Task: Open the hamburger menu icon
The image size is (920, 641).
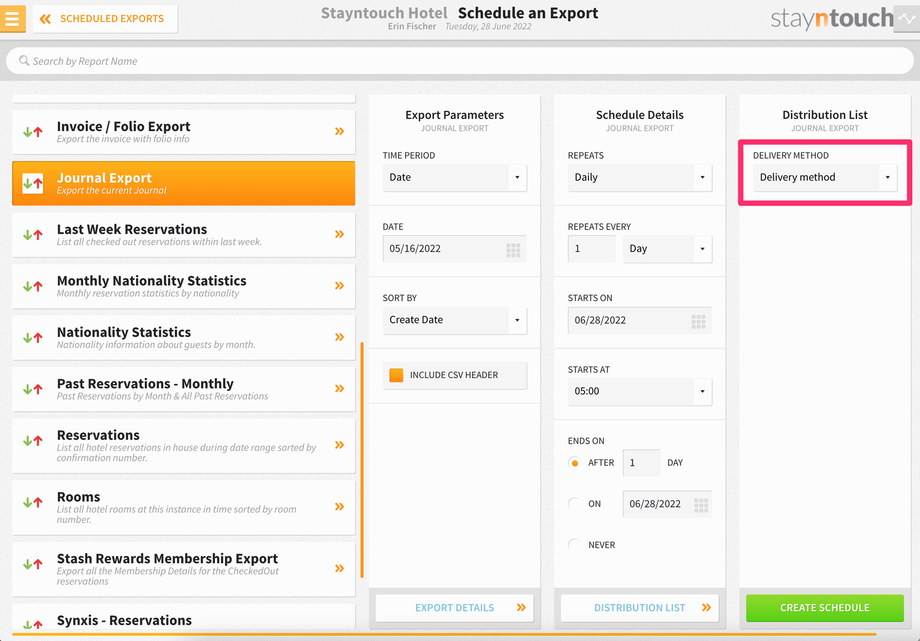Action: pos(12,18)
